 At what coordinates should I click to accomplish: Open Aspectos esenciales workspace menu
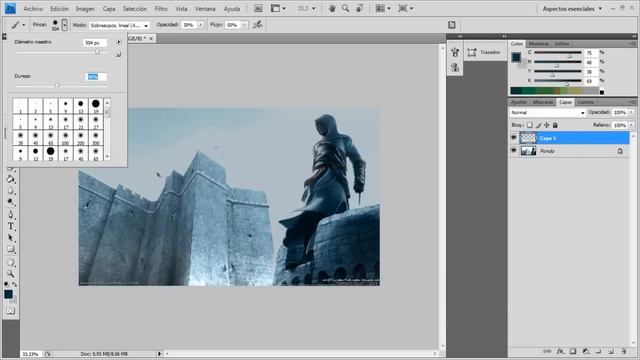pos(572,8)
